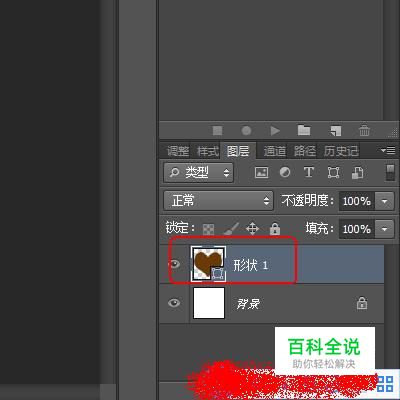
Task: Open the 类型 layer filter dropdown
Action: [x=198, y=172]
